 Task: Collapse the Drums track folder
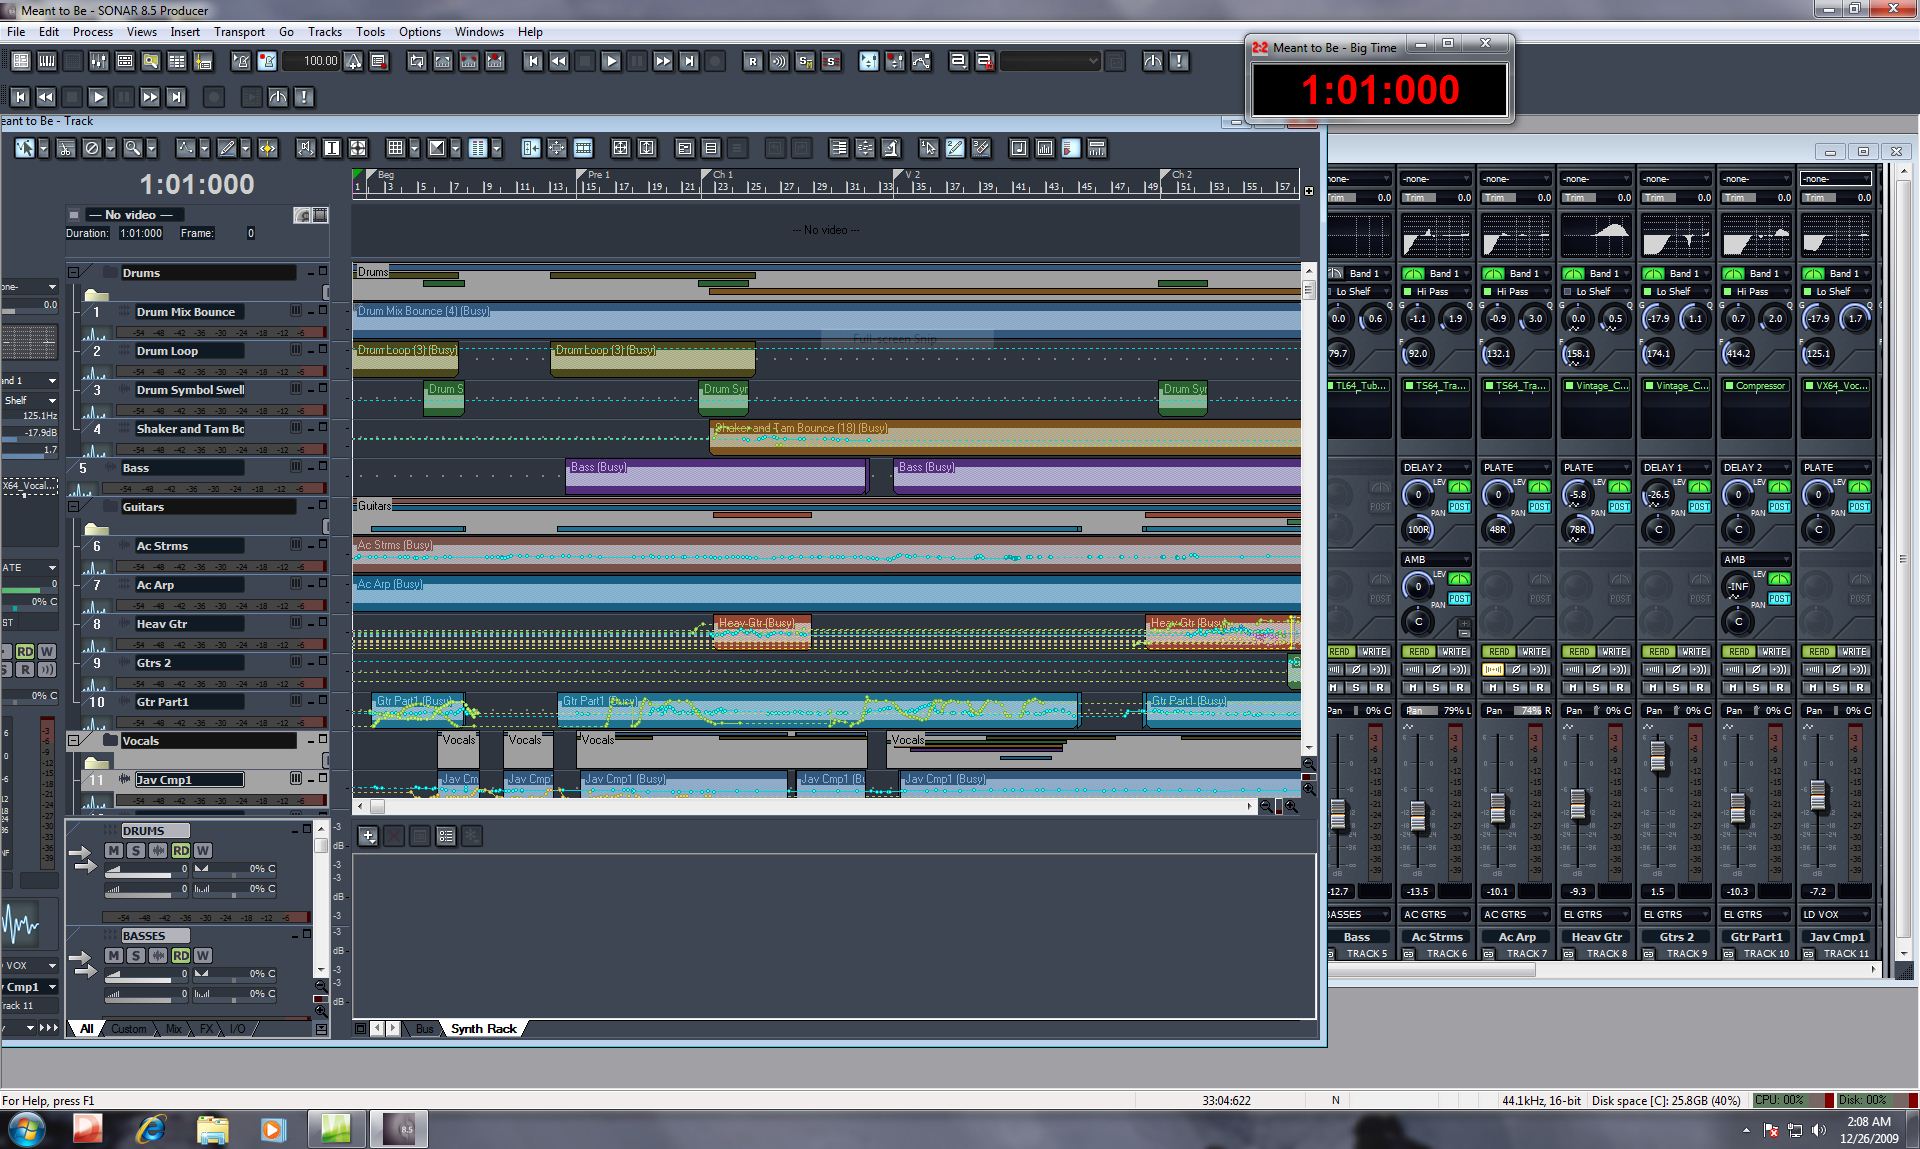[x=73, y=272]
